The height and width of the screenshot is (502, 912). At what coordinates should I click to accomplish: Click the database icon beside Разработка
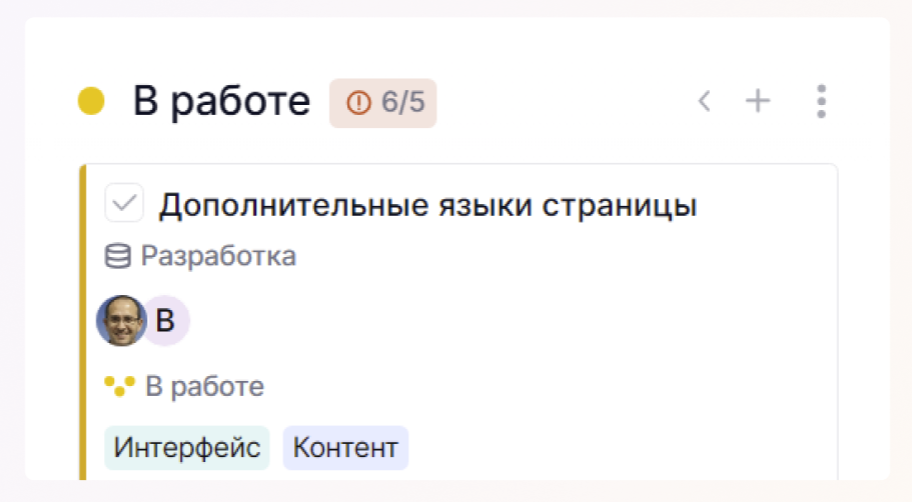point(118,257)
